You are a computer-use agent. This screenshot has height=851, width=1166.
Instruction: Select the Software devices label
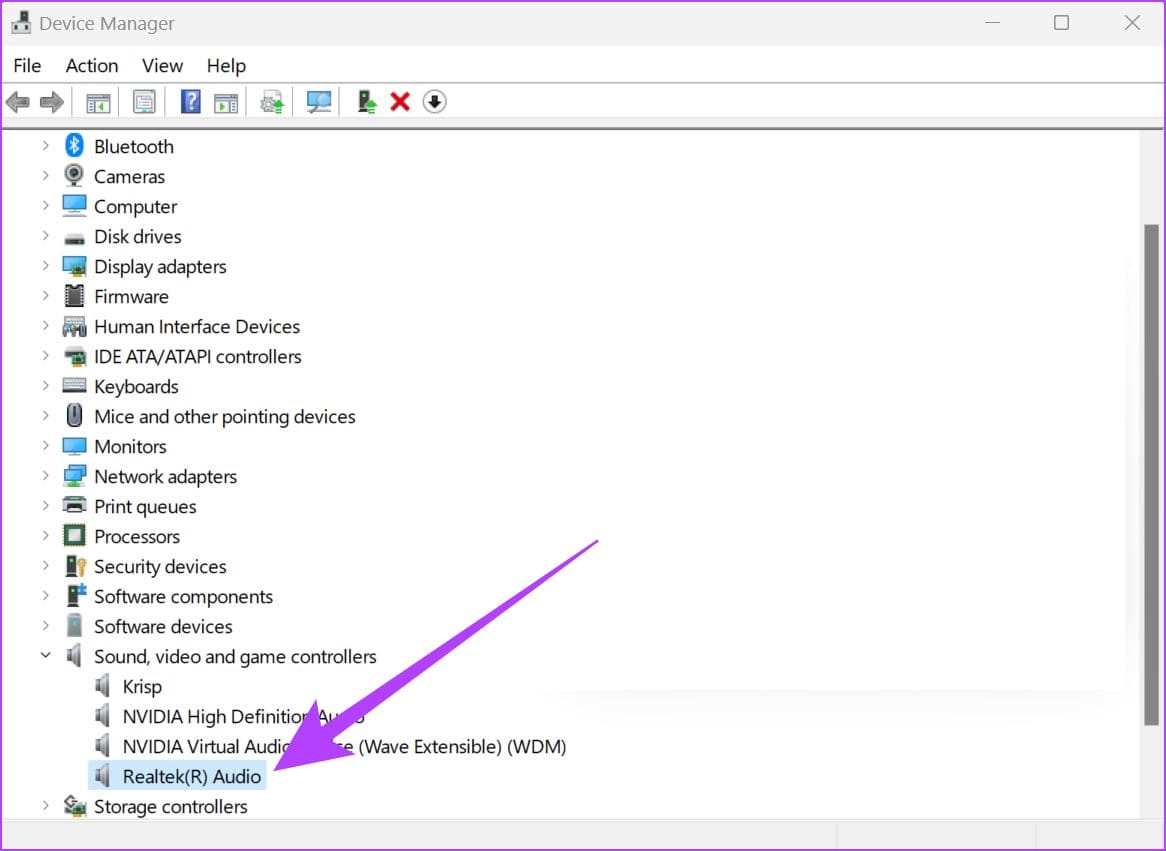tap(163, 626)
